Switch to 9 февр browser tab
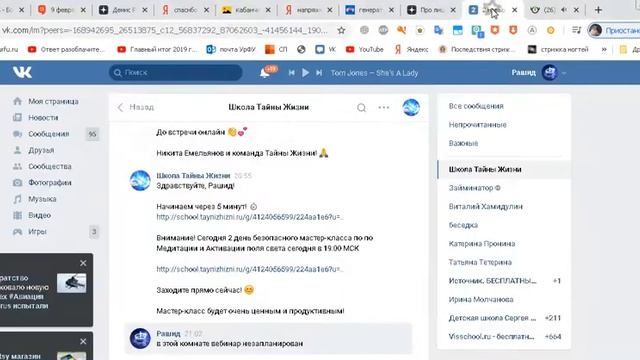The image size is (640, 360). click(x=61, y=10)
